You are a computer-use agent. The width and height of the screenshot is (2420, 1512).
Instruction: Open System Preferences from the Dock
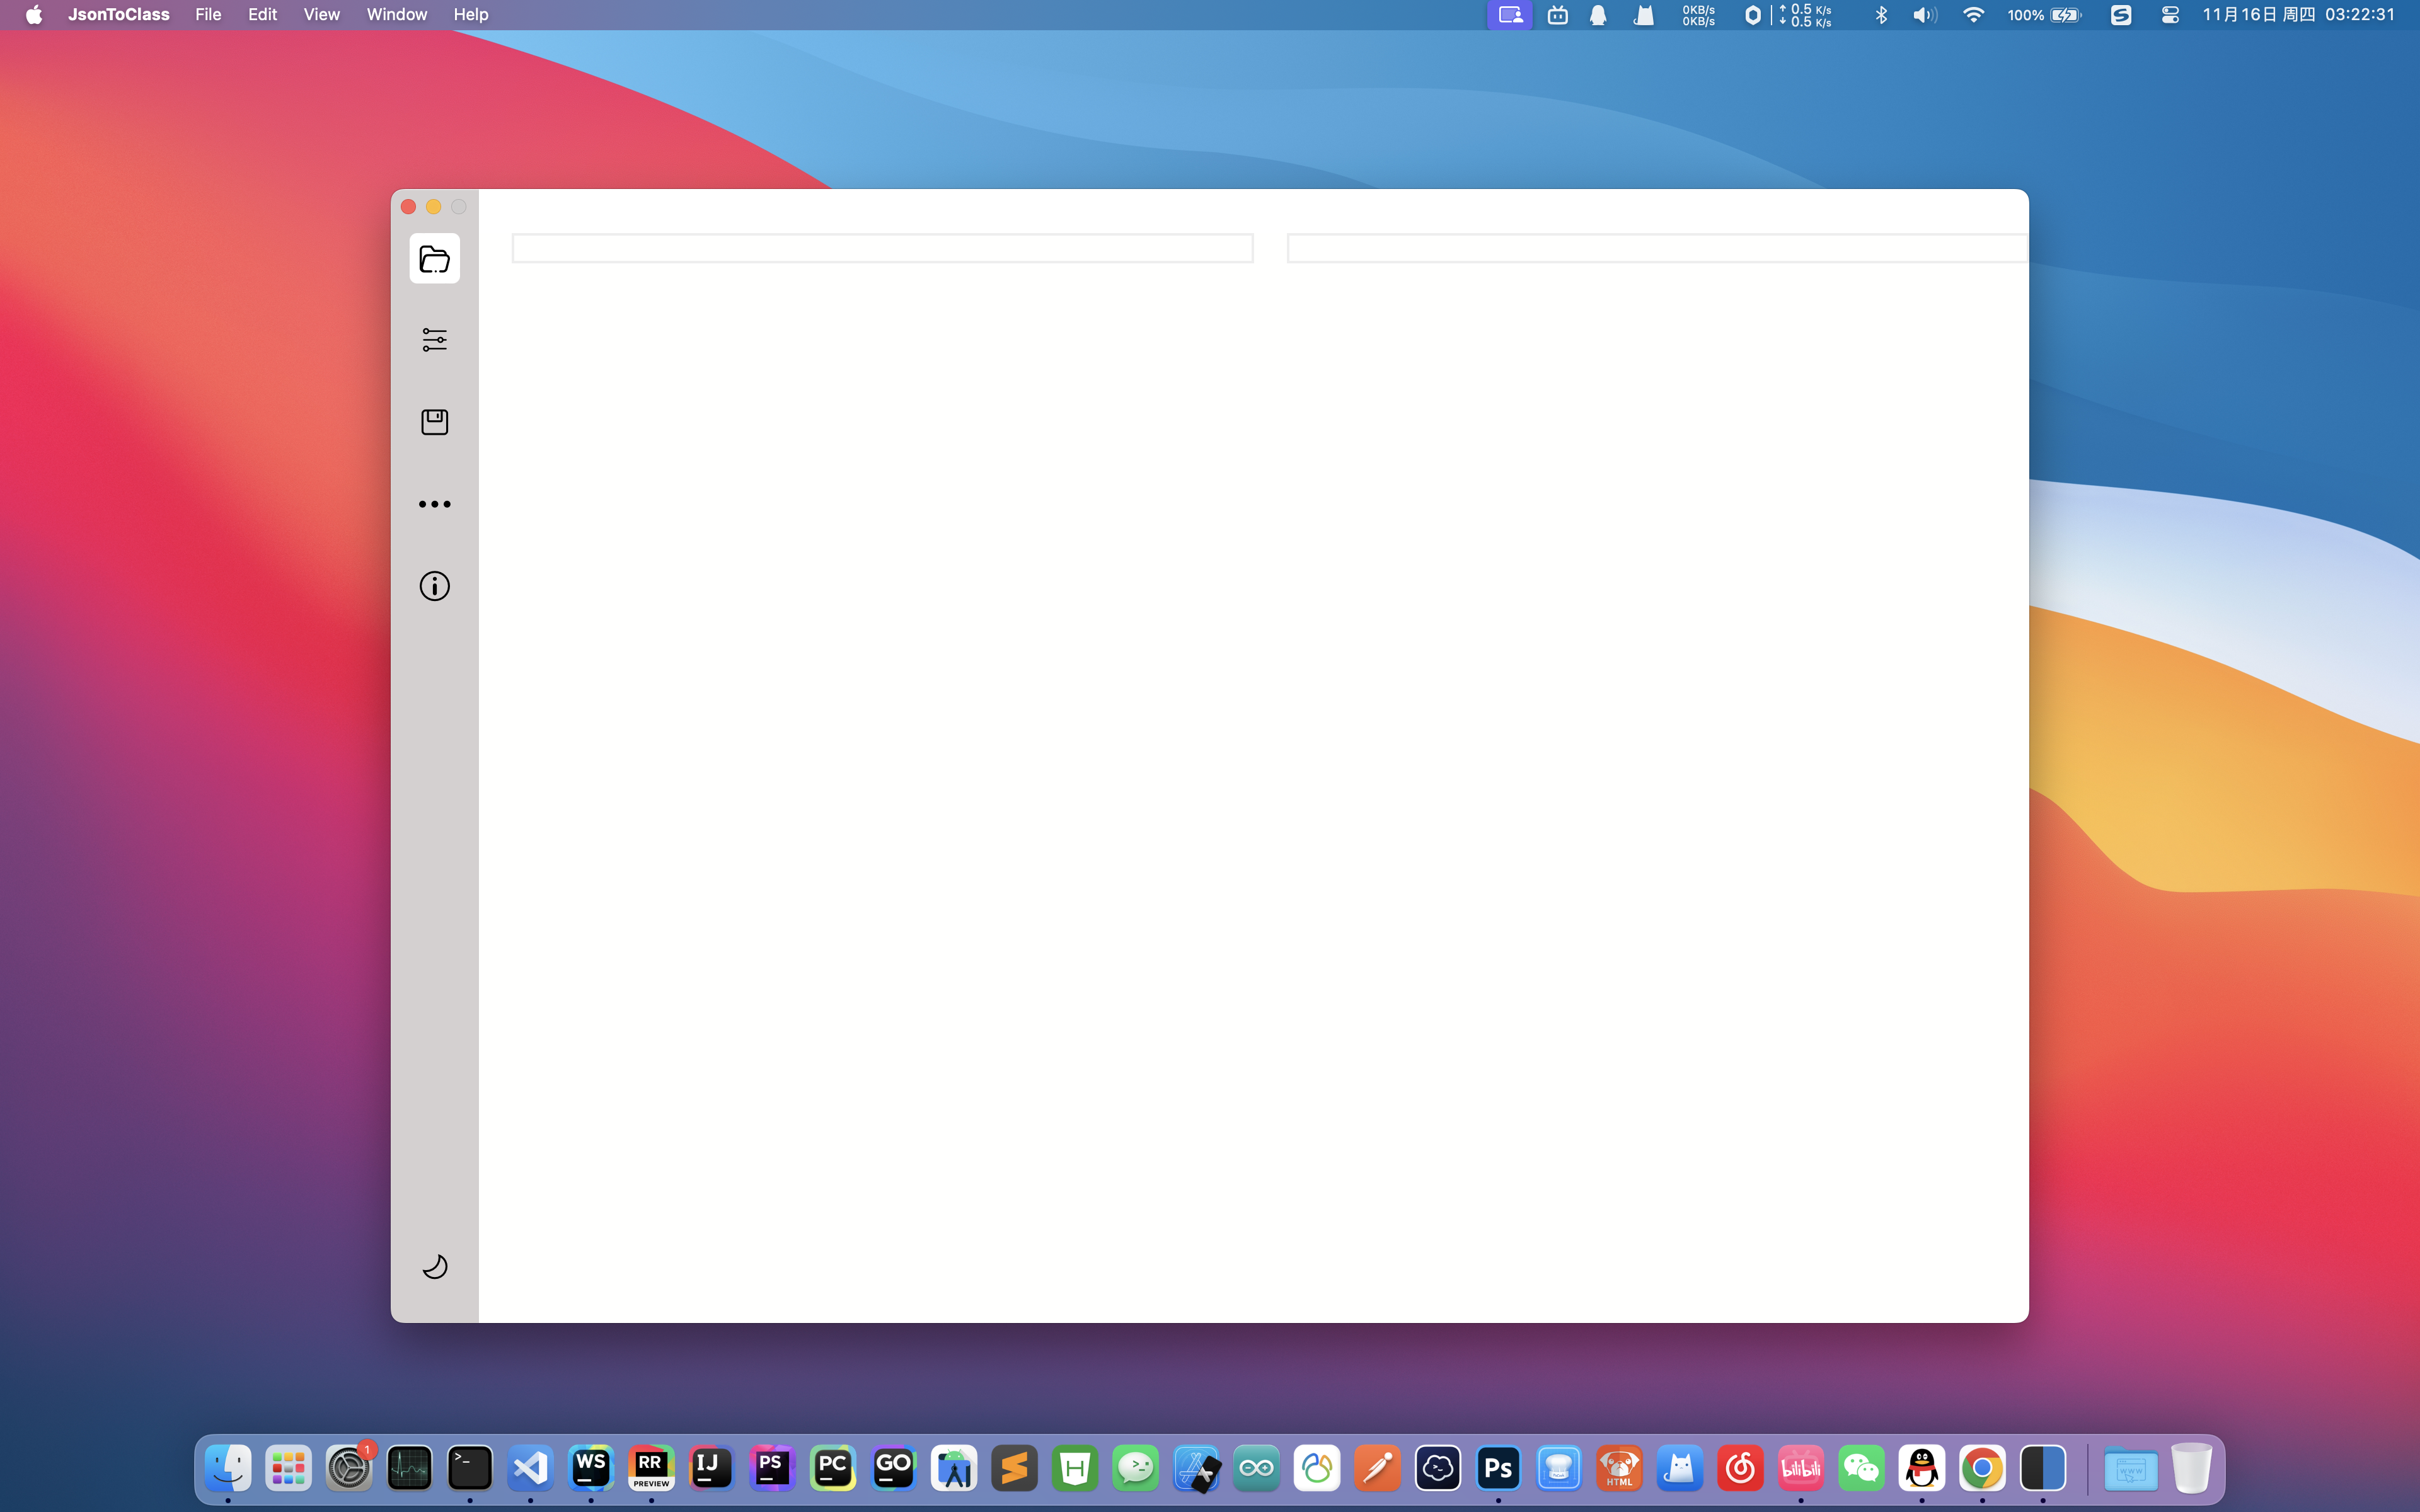tap(349, 1468)
